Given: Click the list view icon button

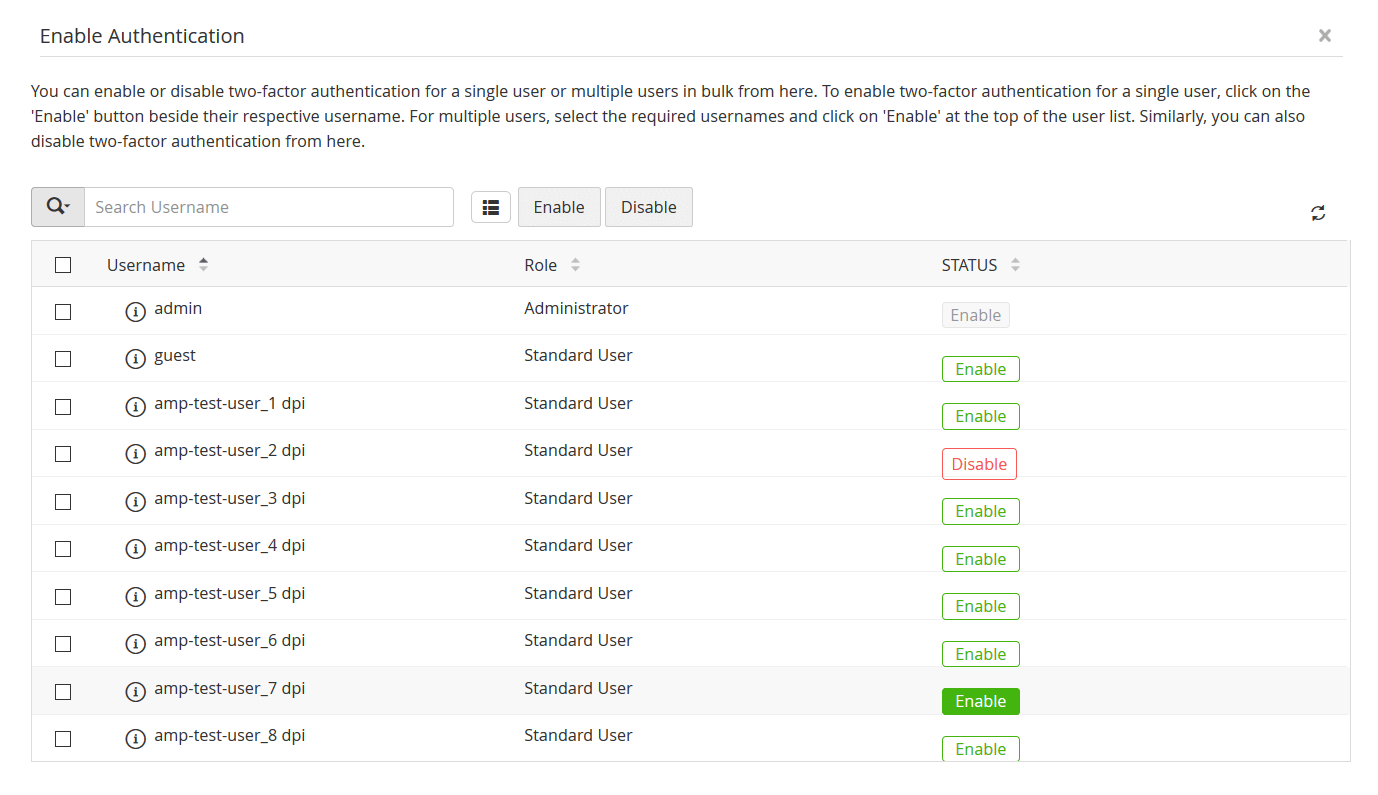Looking at the screenshot, I should 491,207.
